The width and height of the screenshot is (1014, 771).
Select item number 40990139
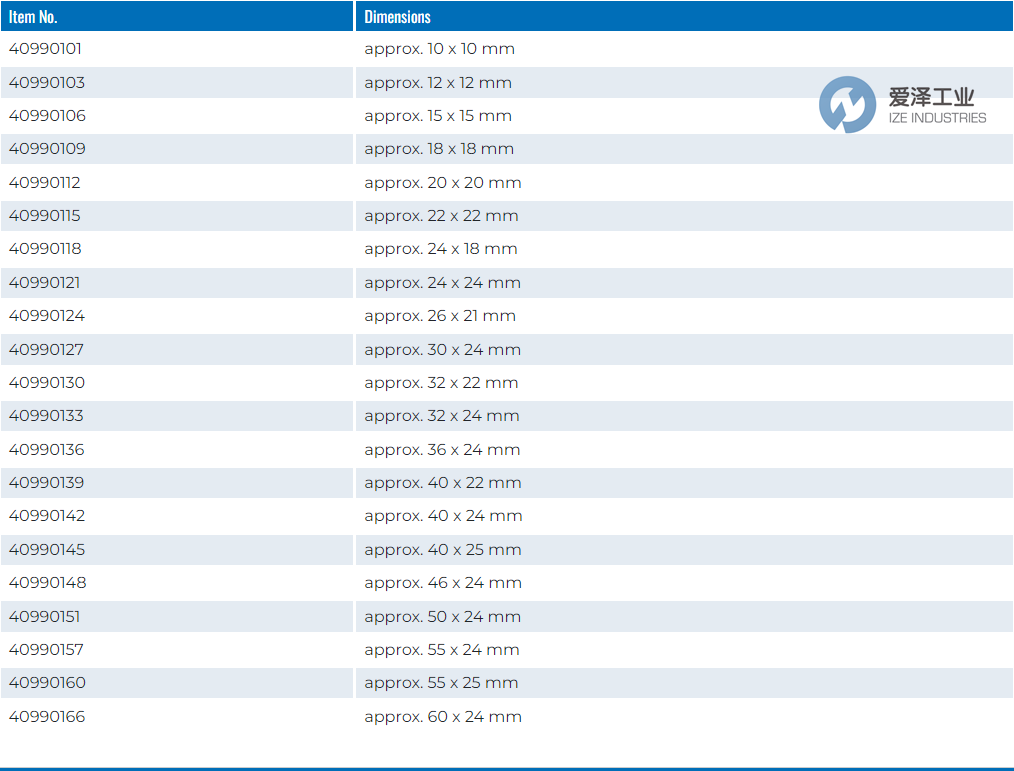pos(47,483)
